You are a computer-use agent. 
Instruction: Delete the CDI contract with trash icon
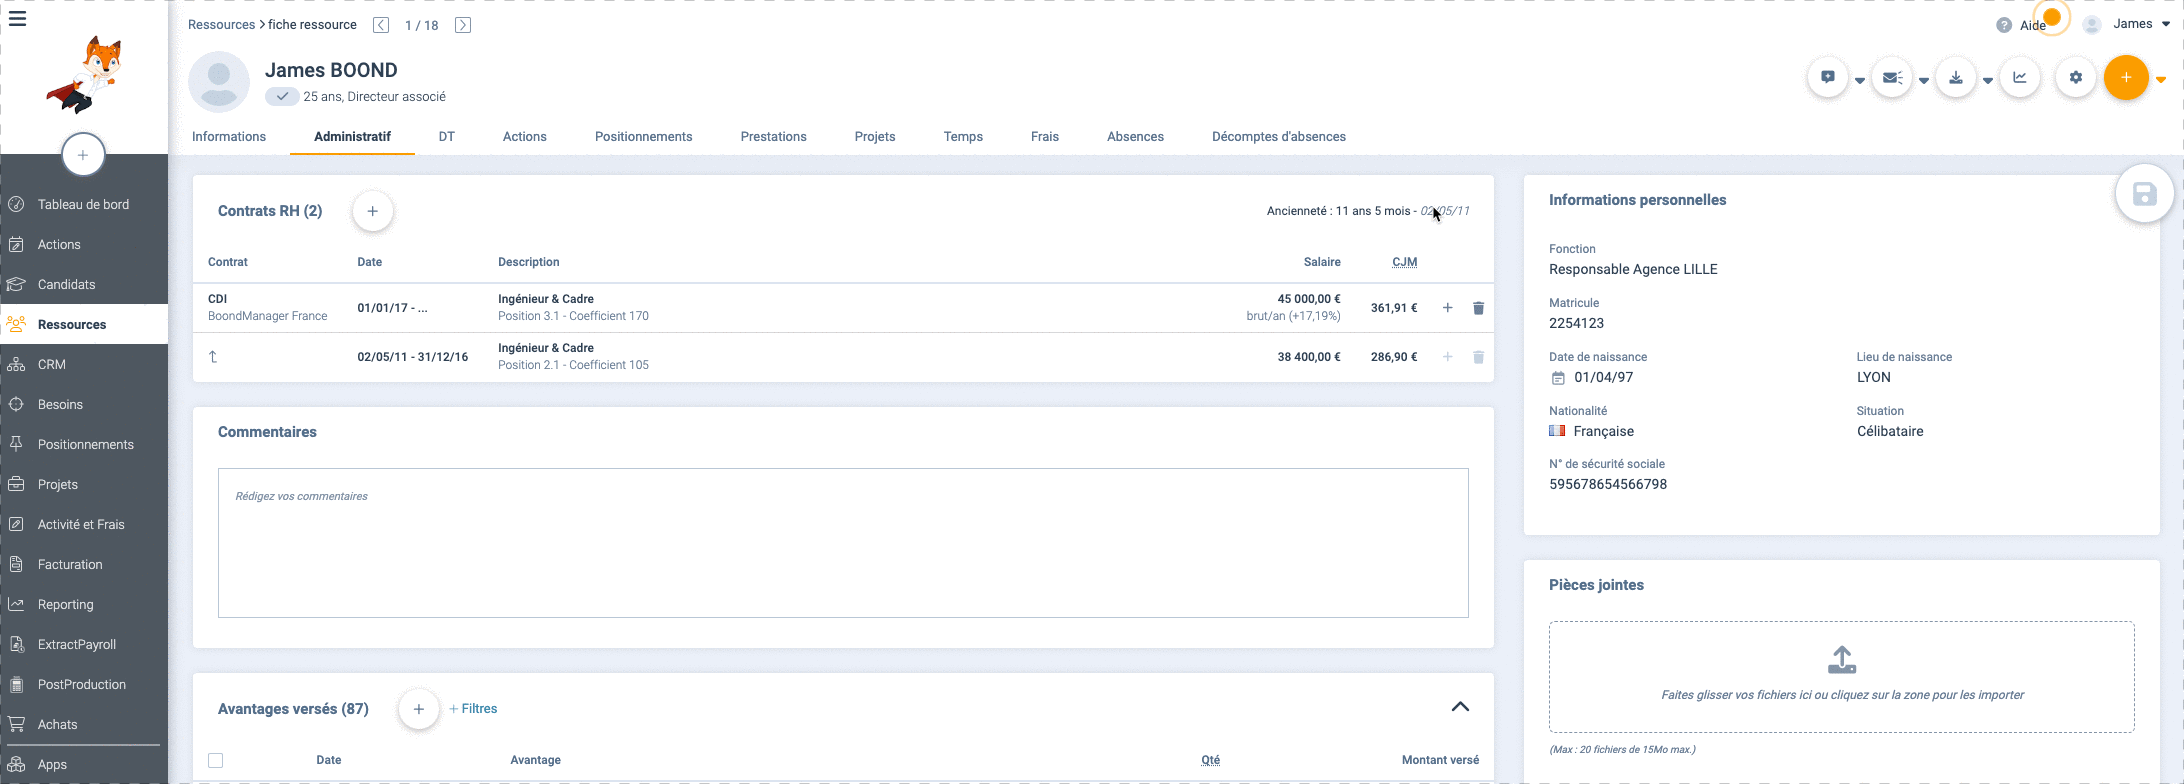tap(1478, 308)
